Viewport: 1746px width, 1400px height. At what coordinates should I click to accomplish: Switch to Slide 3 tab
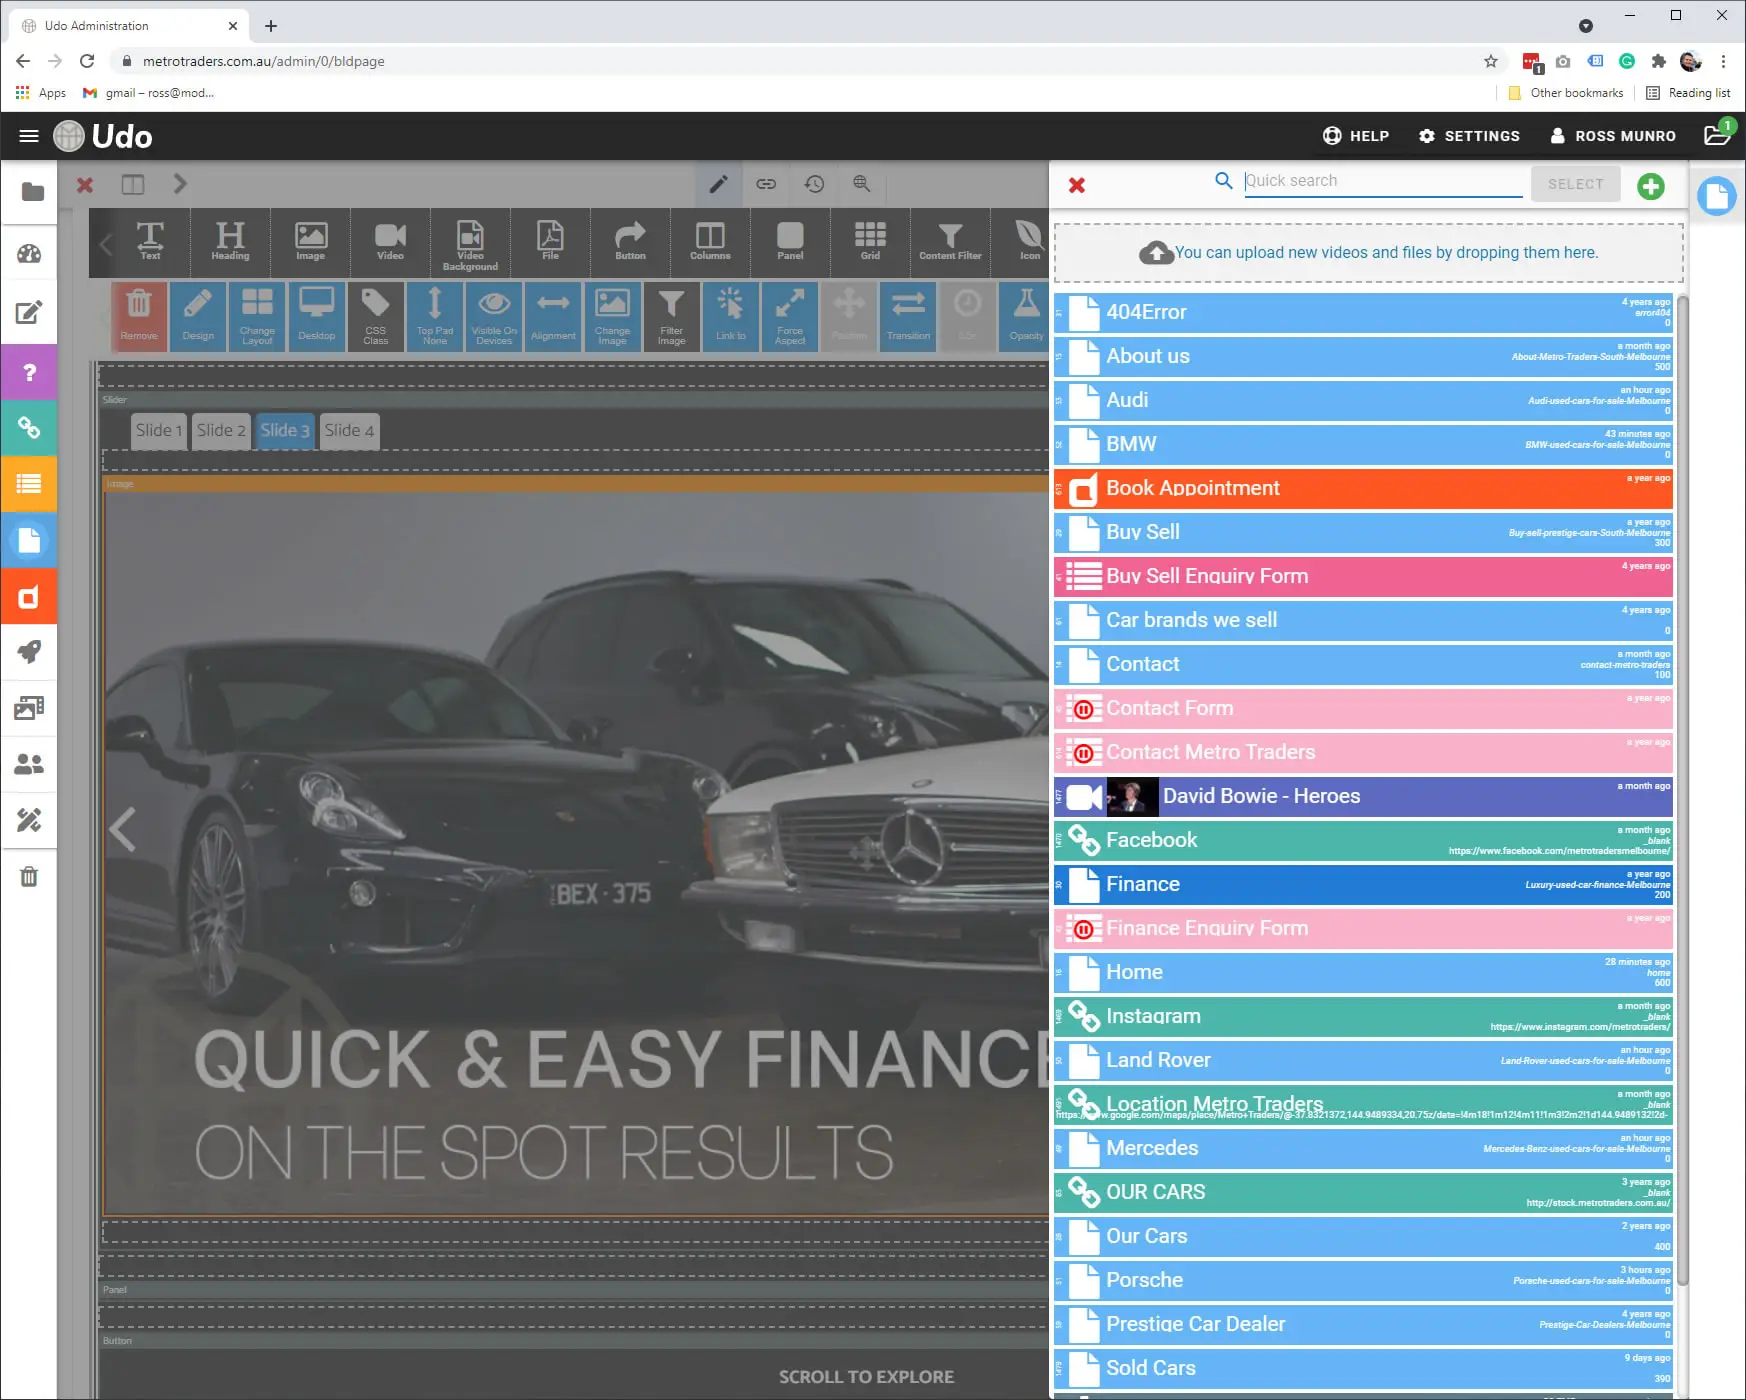coord(285,431)
